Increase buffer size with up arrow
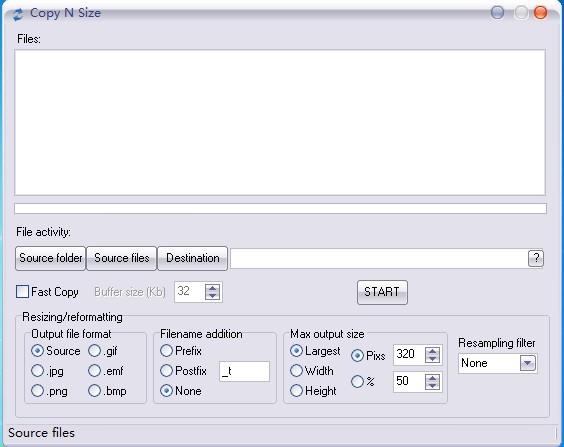Viewport: 564px width, 447px height. click(x=213, y=288)
